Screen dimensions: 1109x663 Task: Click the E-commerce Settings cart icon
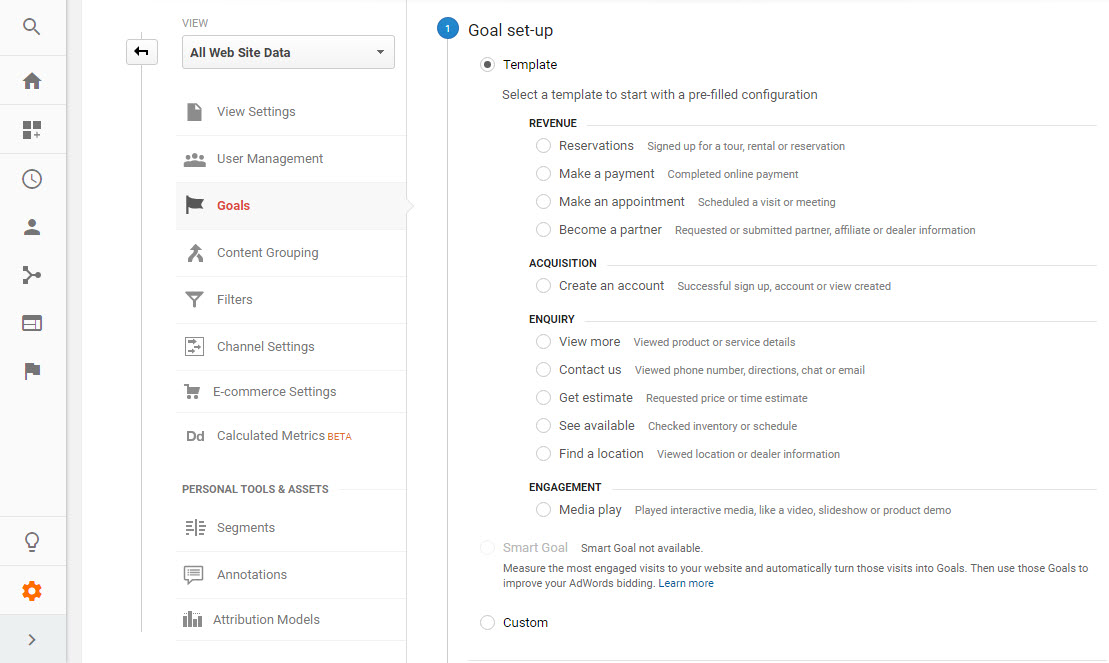coord(192,391)
